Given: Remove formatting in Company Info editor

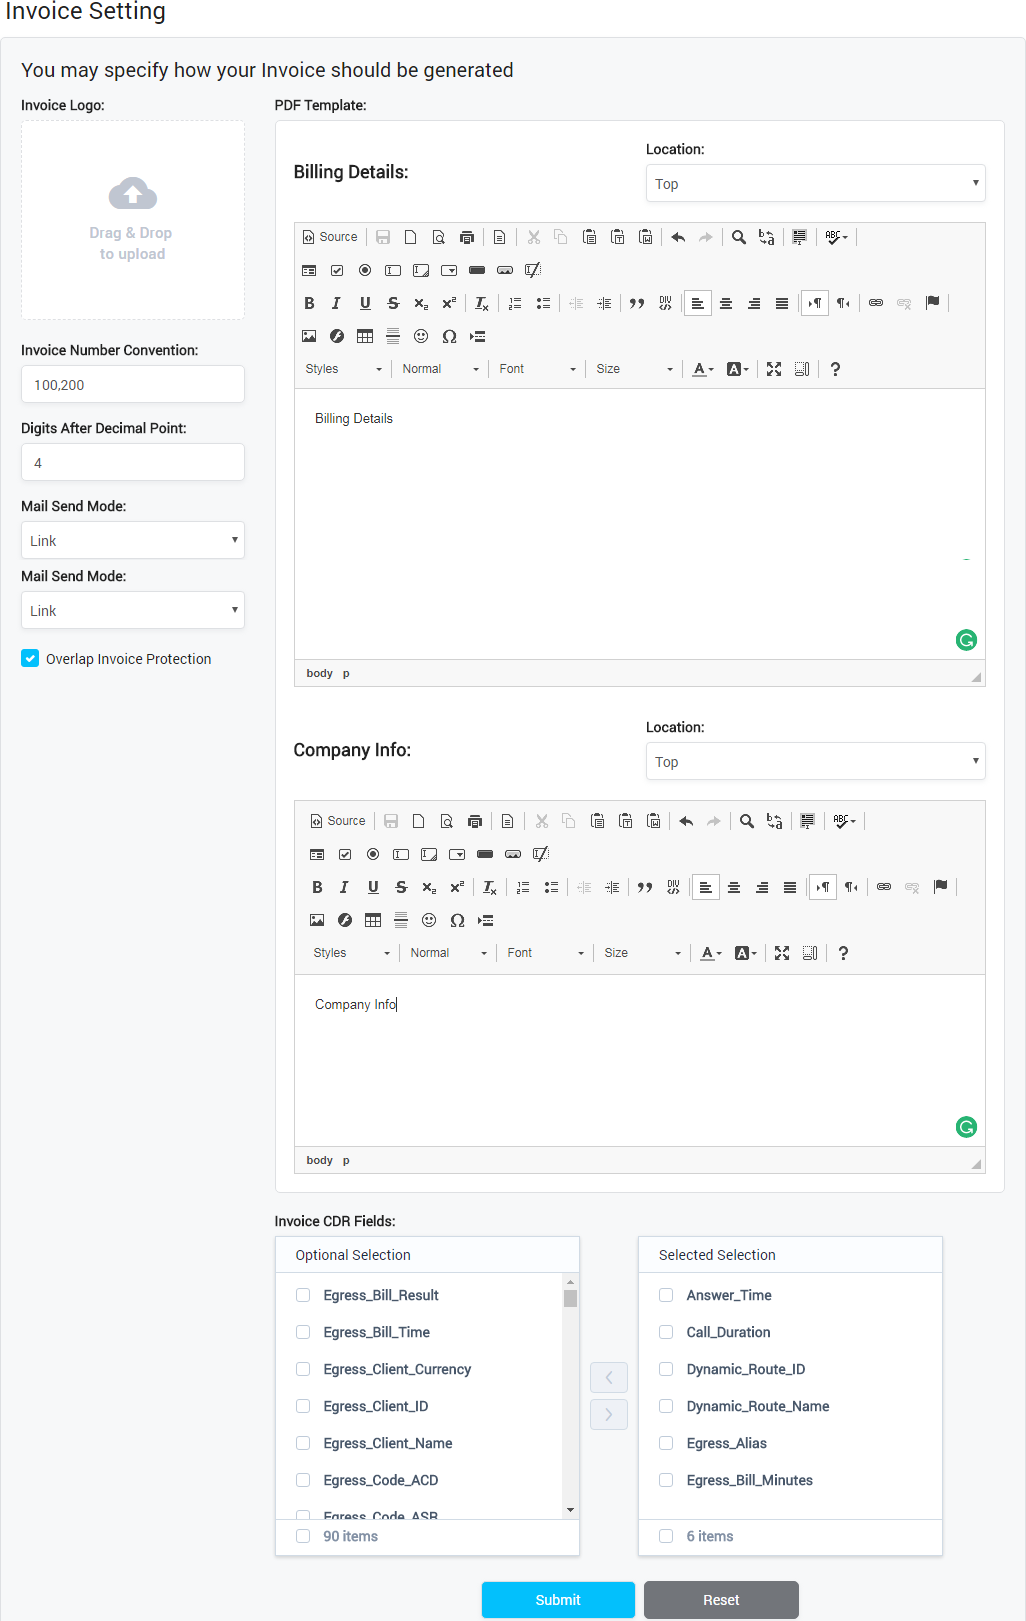Looking at the screenshot, I should [x=489, y=887].
